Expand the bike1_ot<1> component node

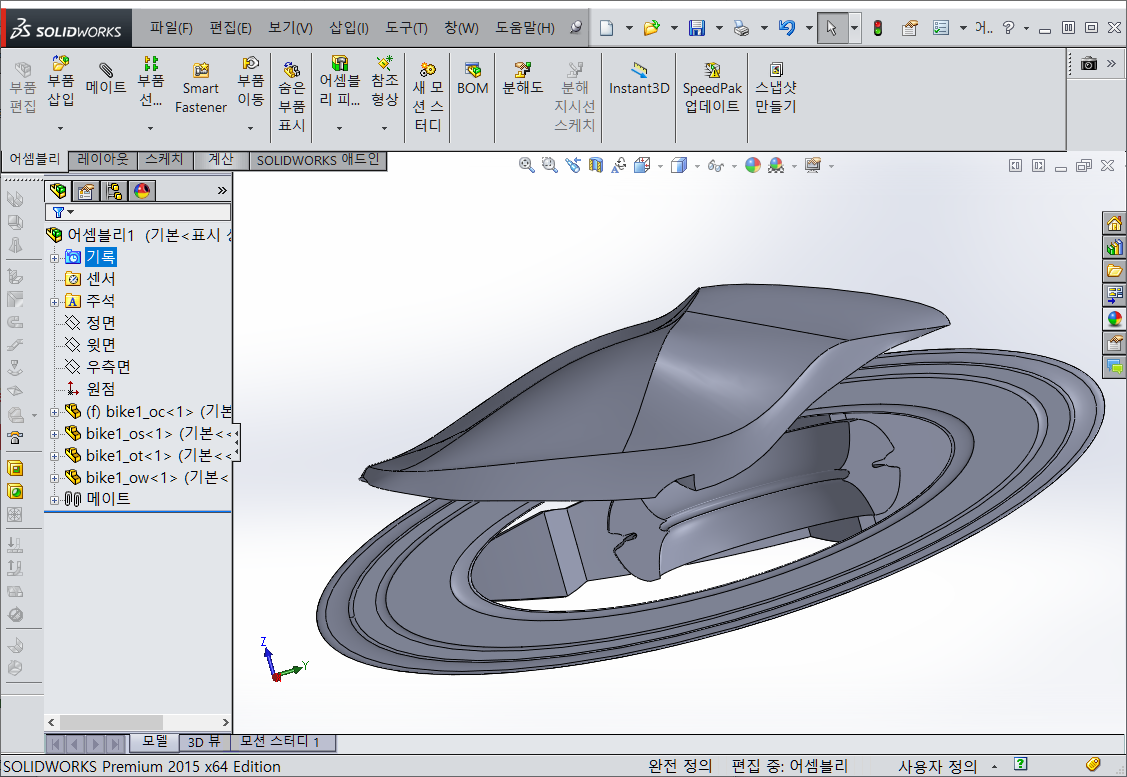[x=54, y=456]
